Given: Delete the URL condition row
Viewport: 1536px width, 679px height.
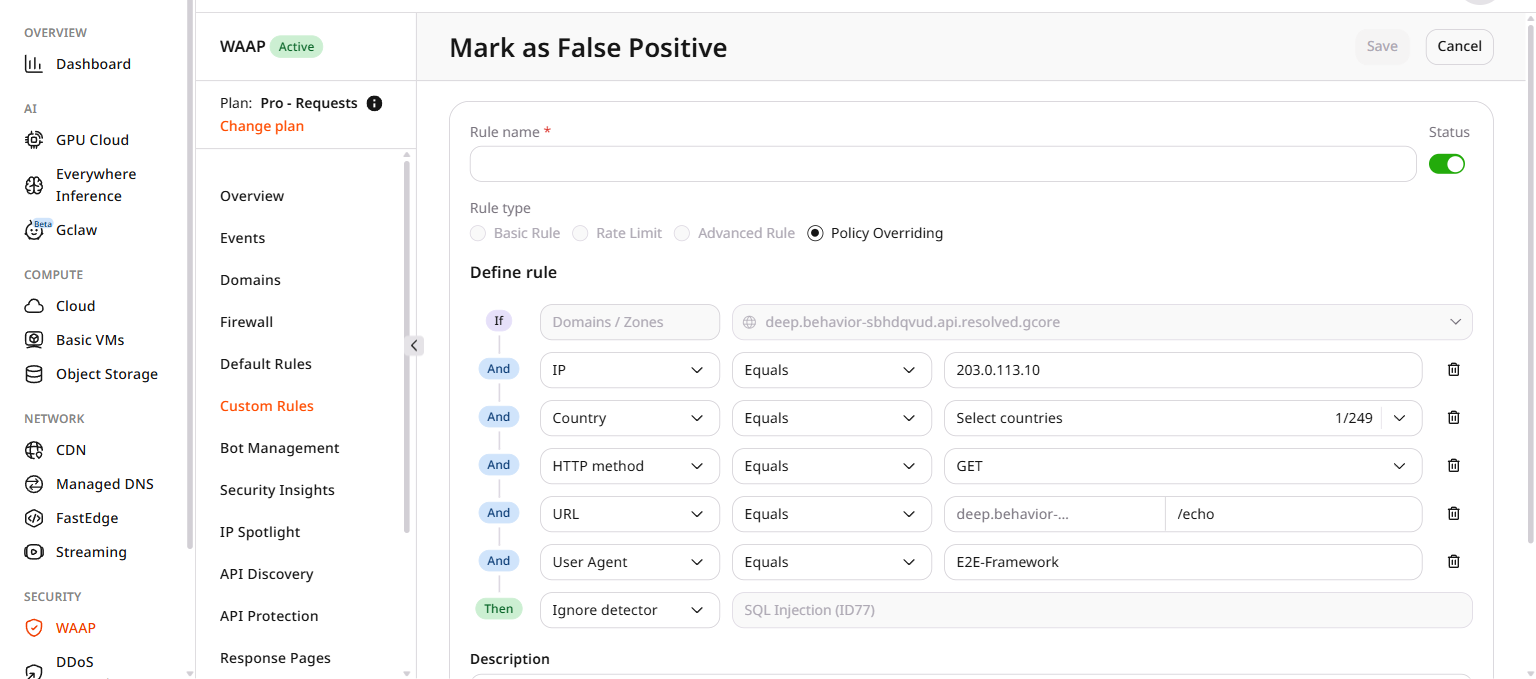Looking at the screenshot, I should click(1454, 514).
